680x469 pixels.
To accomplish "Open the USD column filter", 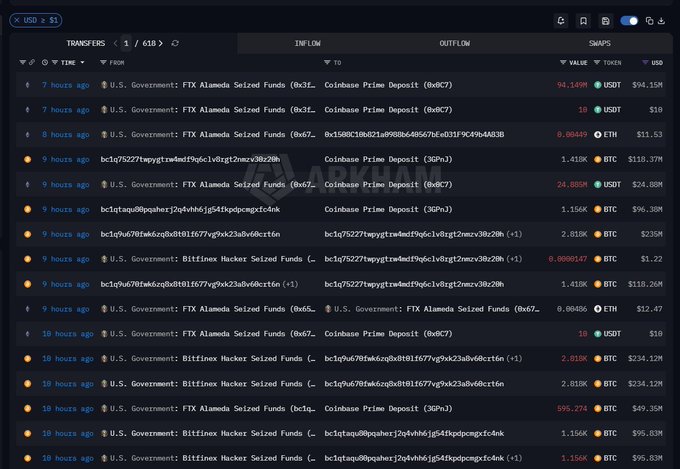I will click(x=645, y=62).
